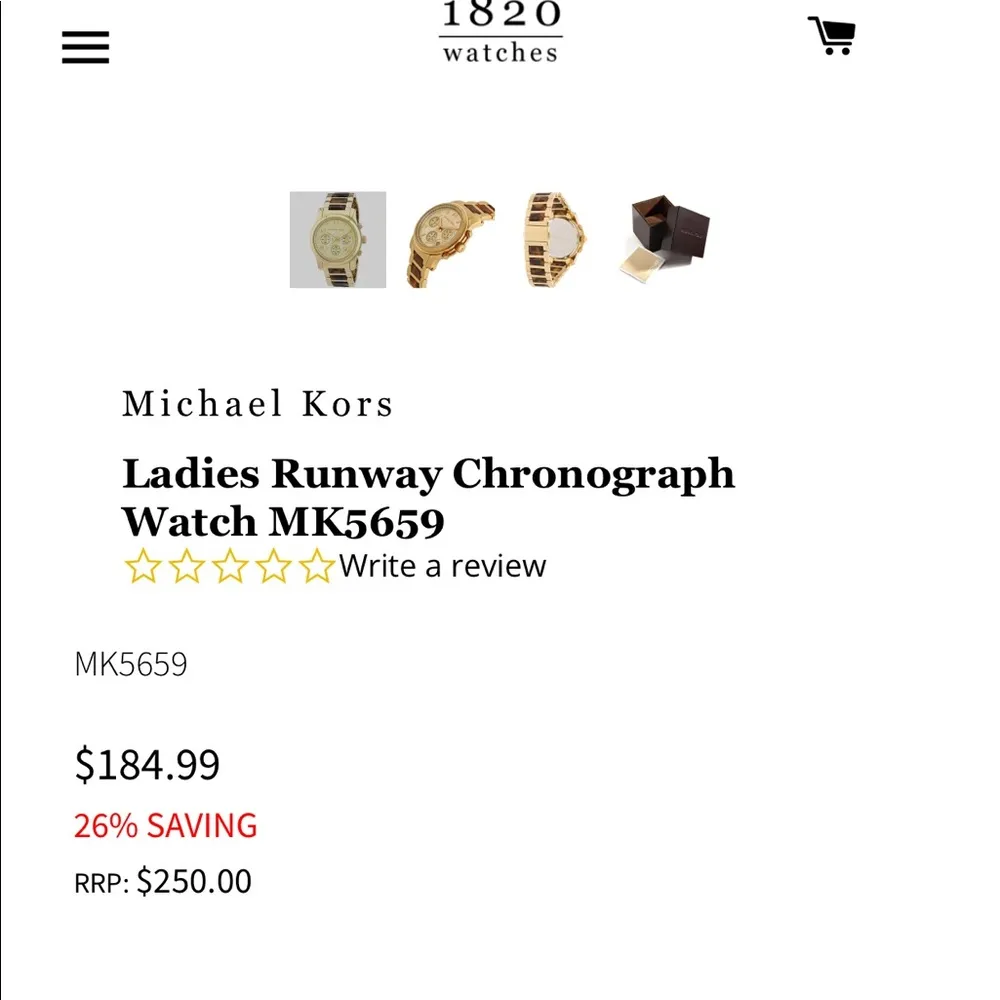Select the middle star of the rating
Viewport: 1000px width, 1000px height.
point(228,566)
